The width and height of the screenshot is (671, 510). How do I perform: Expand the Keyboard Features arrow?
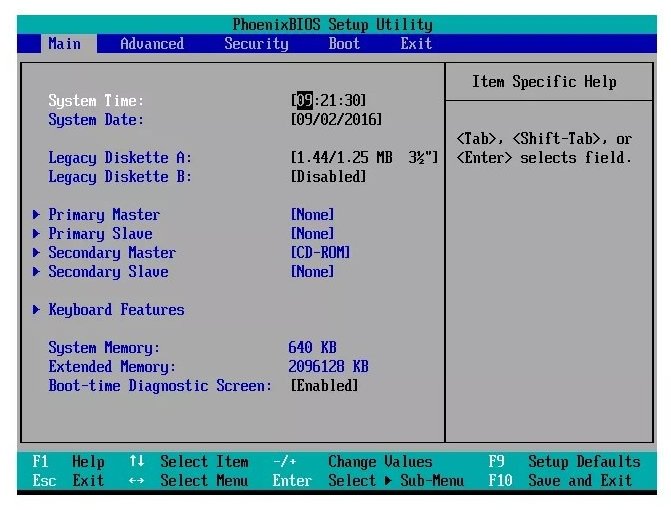[x=36, y=309]
